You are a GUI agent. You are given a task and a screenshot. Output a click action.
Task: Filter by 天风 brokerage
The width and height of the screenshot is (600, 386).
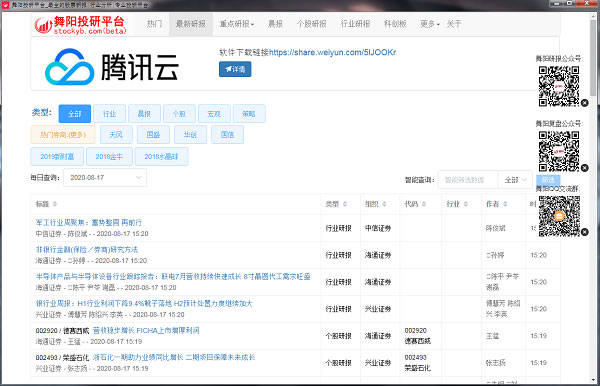pyautogui.click(x=116, y=135)
